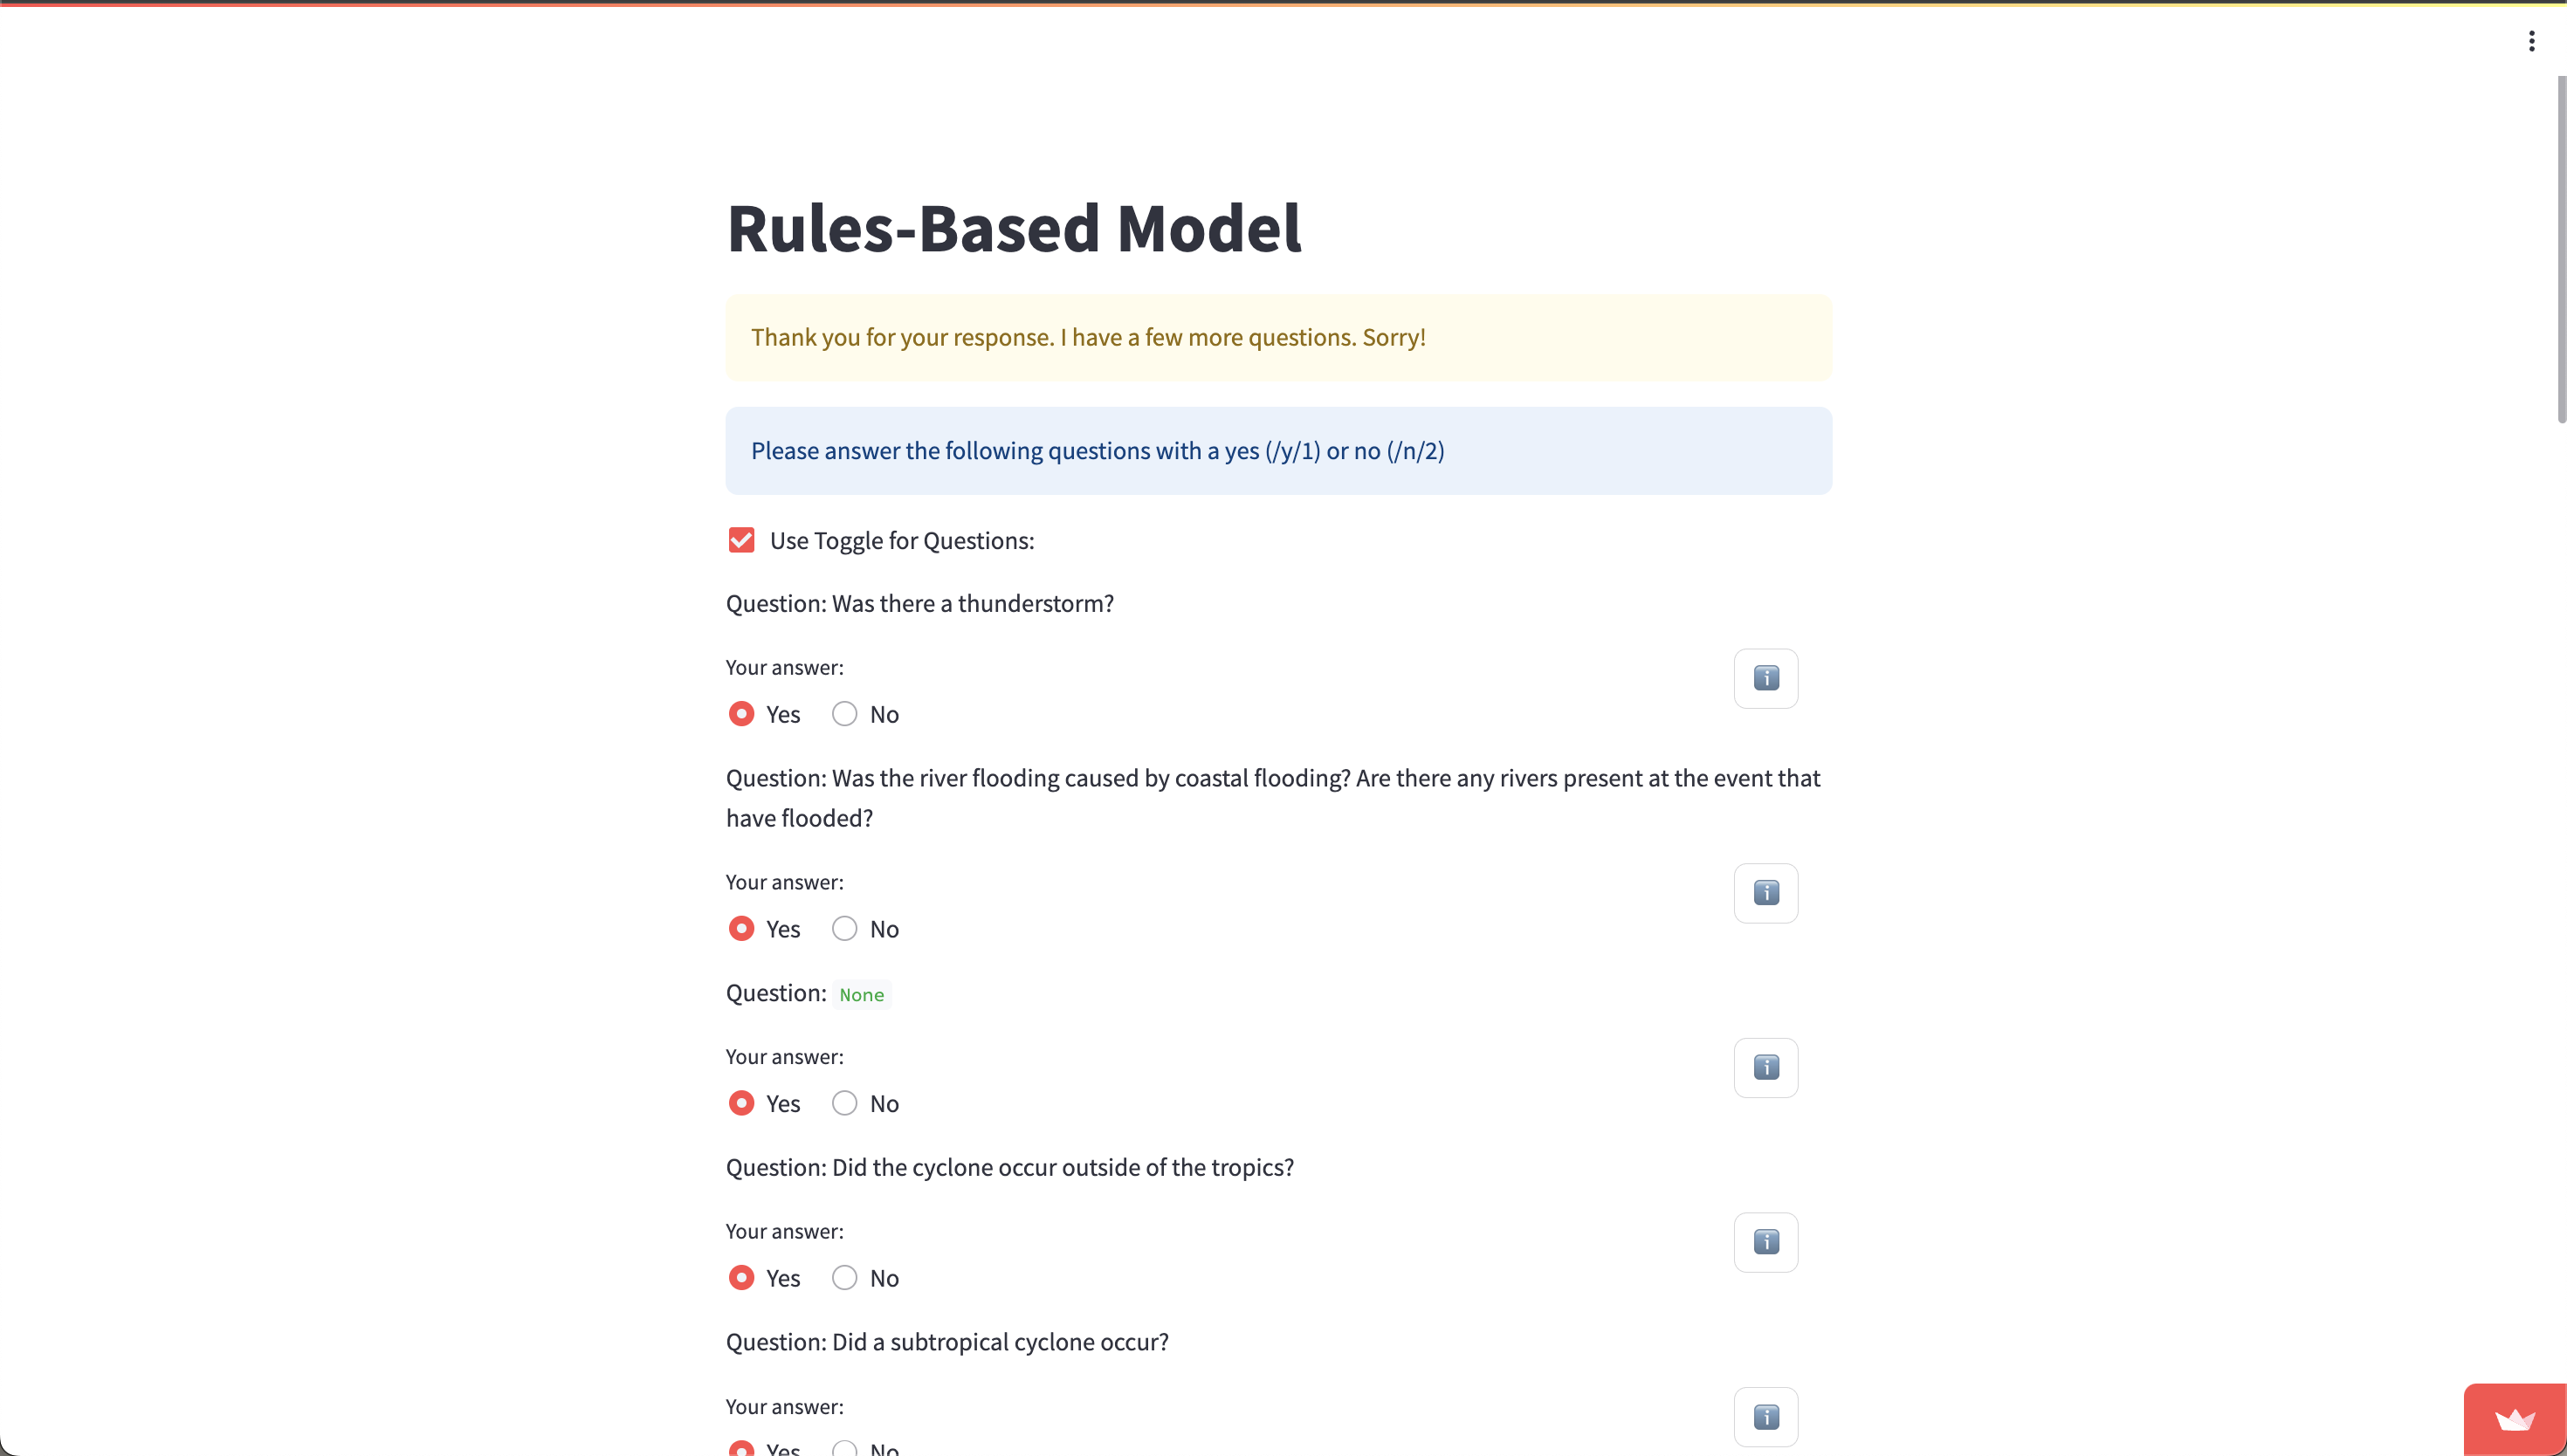
Task: Select 'Yes' for the thunderstorm question
Action: tap(741, 714)
